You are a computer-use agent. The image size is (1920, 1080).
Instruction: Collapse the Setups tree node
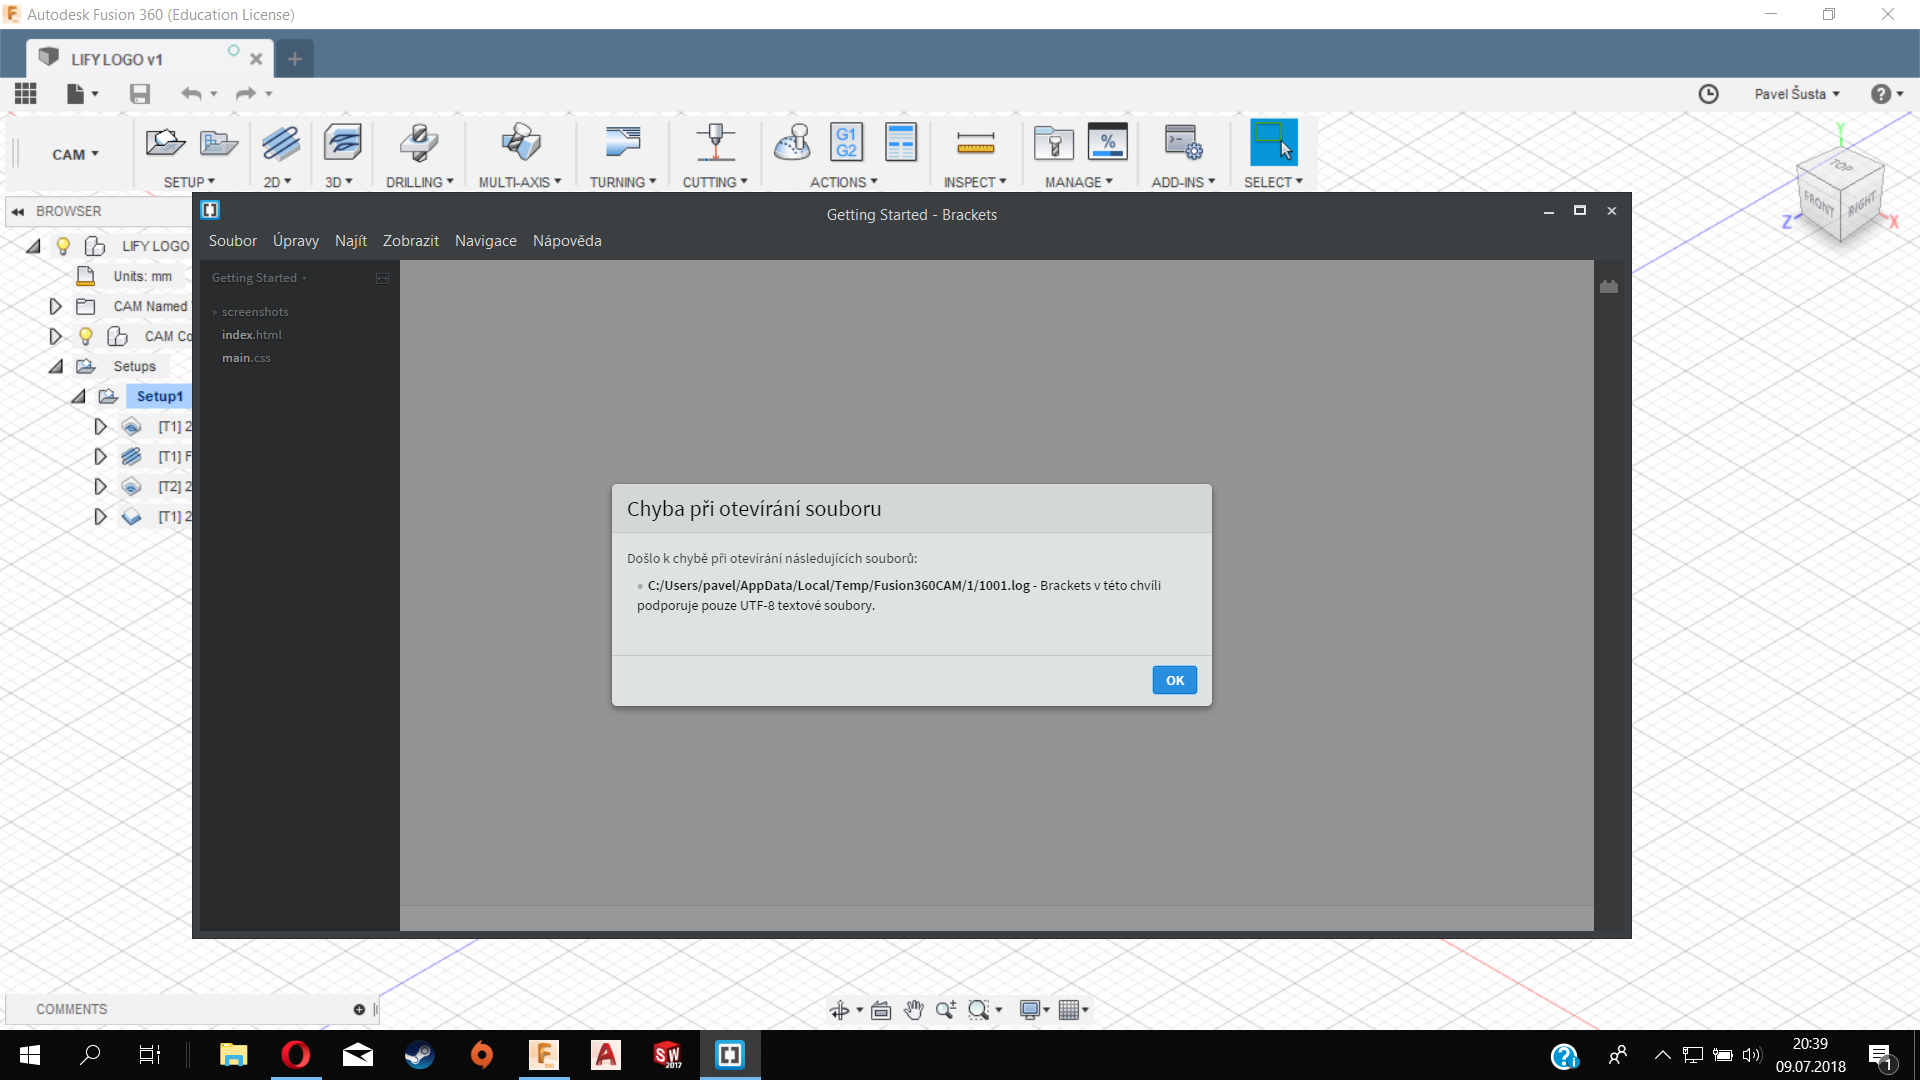pyautogui.click(x=56, y=367)
